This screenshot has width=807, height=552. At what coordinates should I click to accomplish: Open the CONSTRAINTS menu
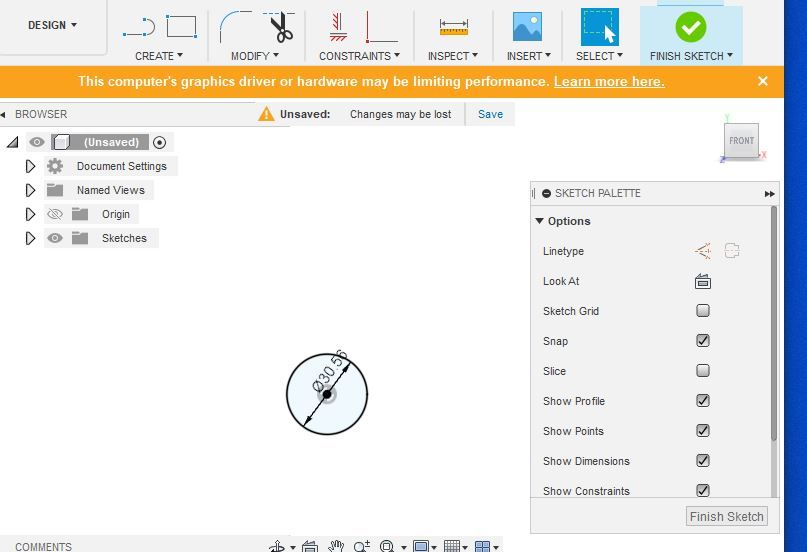click(x=359, y=56)
